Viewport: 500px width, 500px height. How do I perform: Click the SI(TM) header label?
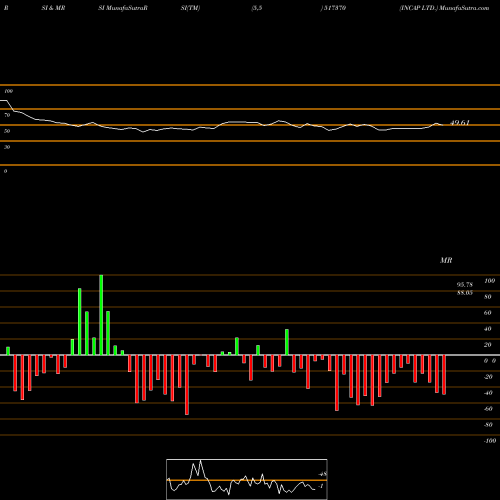point(190,8)
